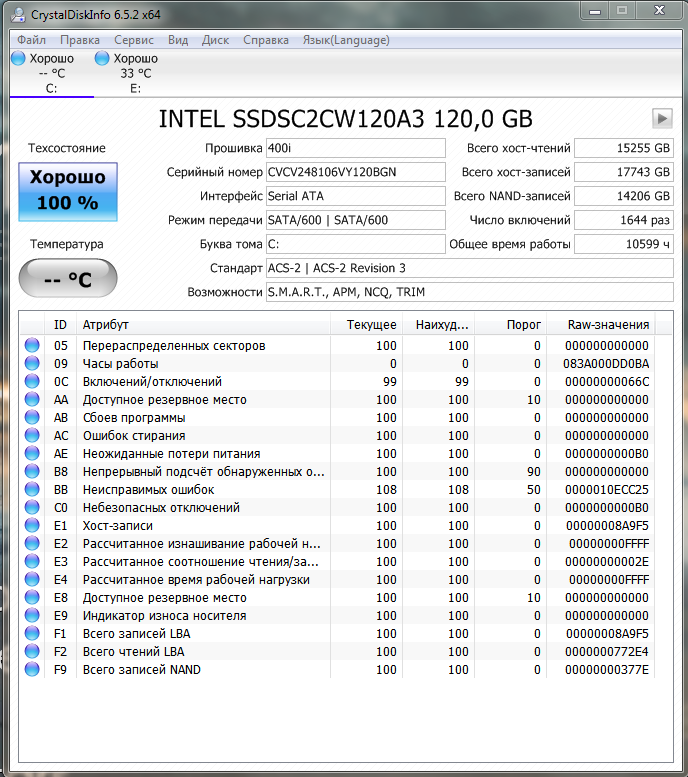Click status circle for Всего чтений LBA
The image size is (688, 777).
tap(32, 651)
